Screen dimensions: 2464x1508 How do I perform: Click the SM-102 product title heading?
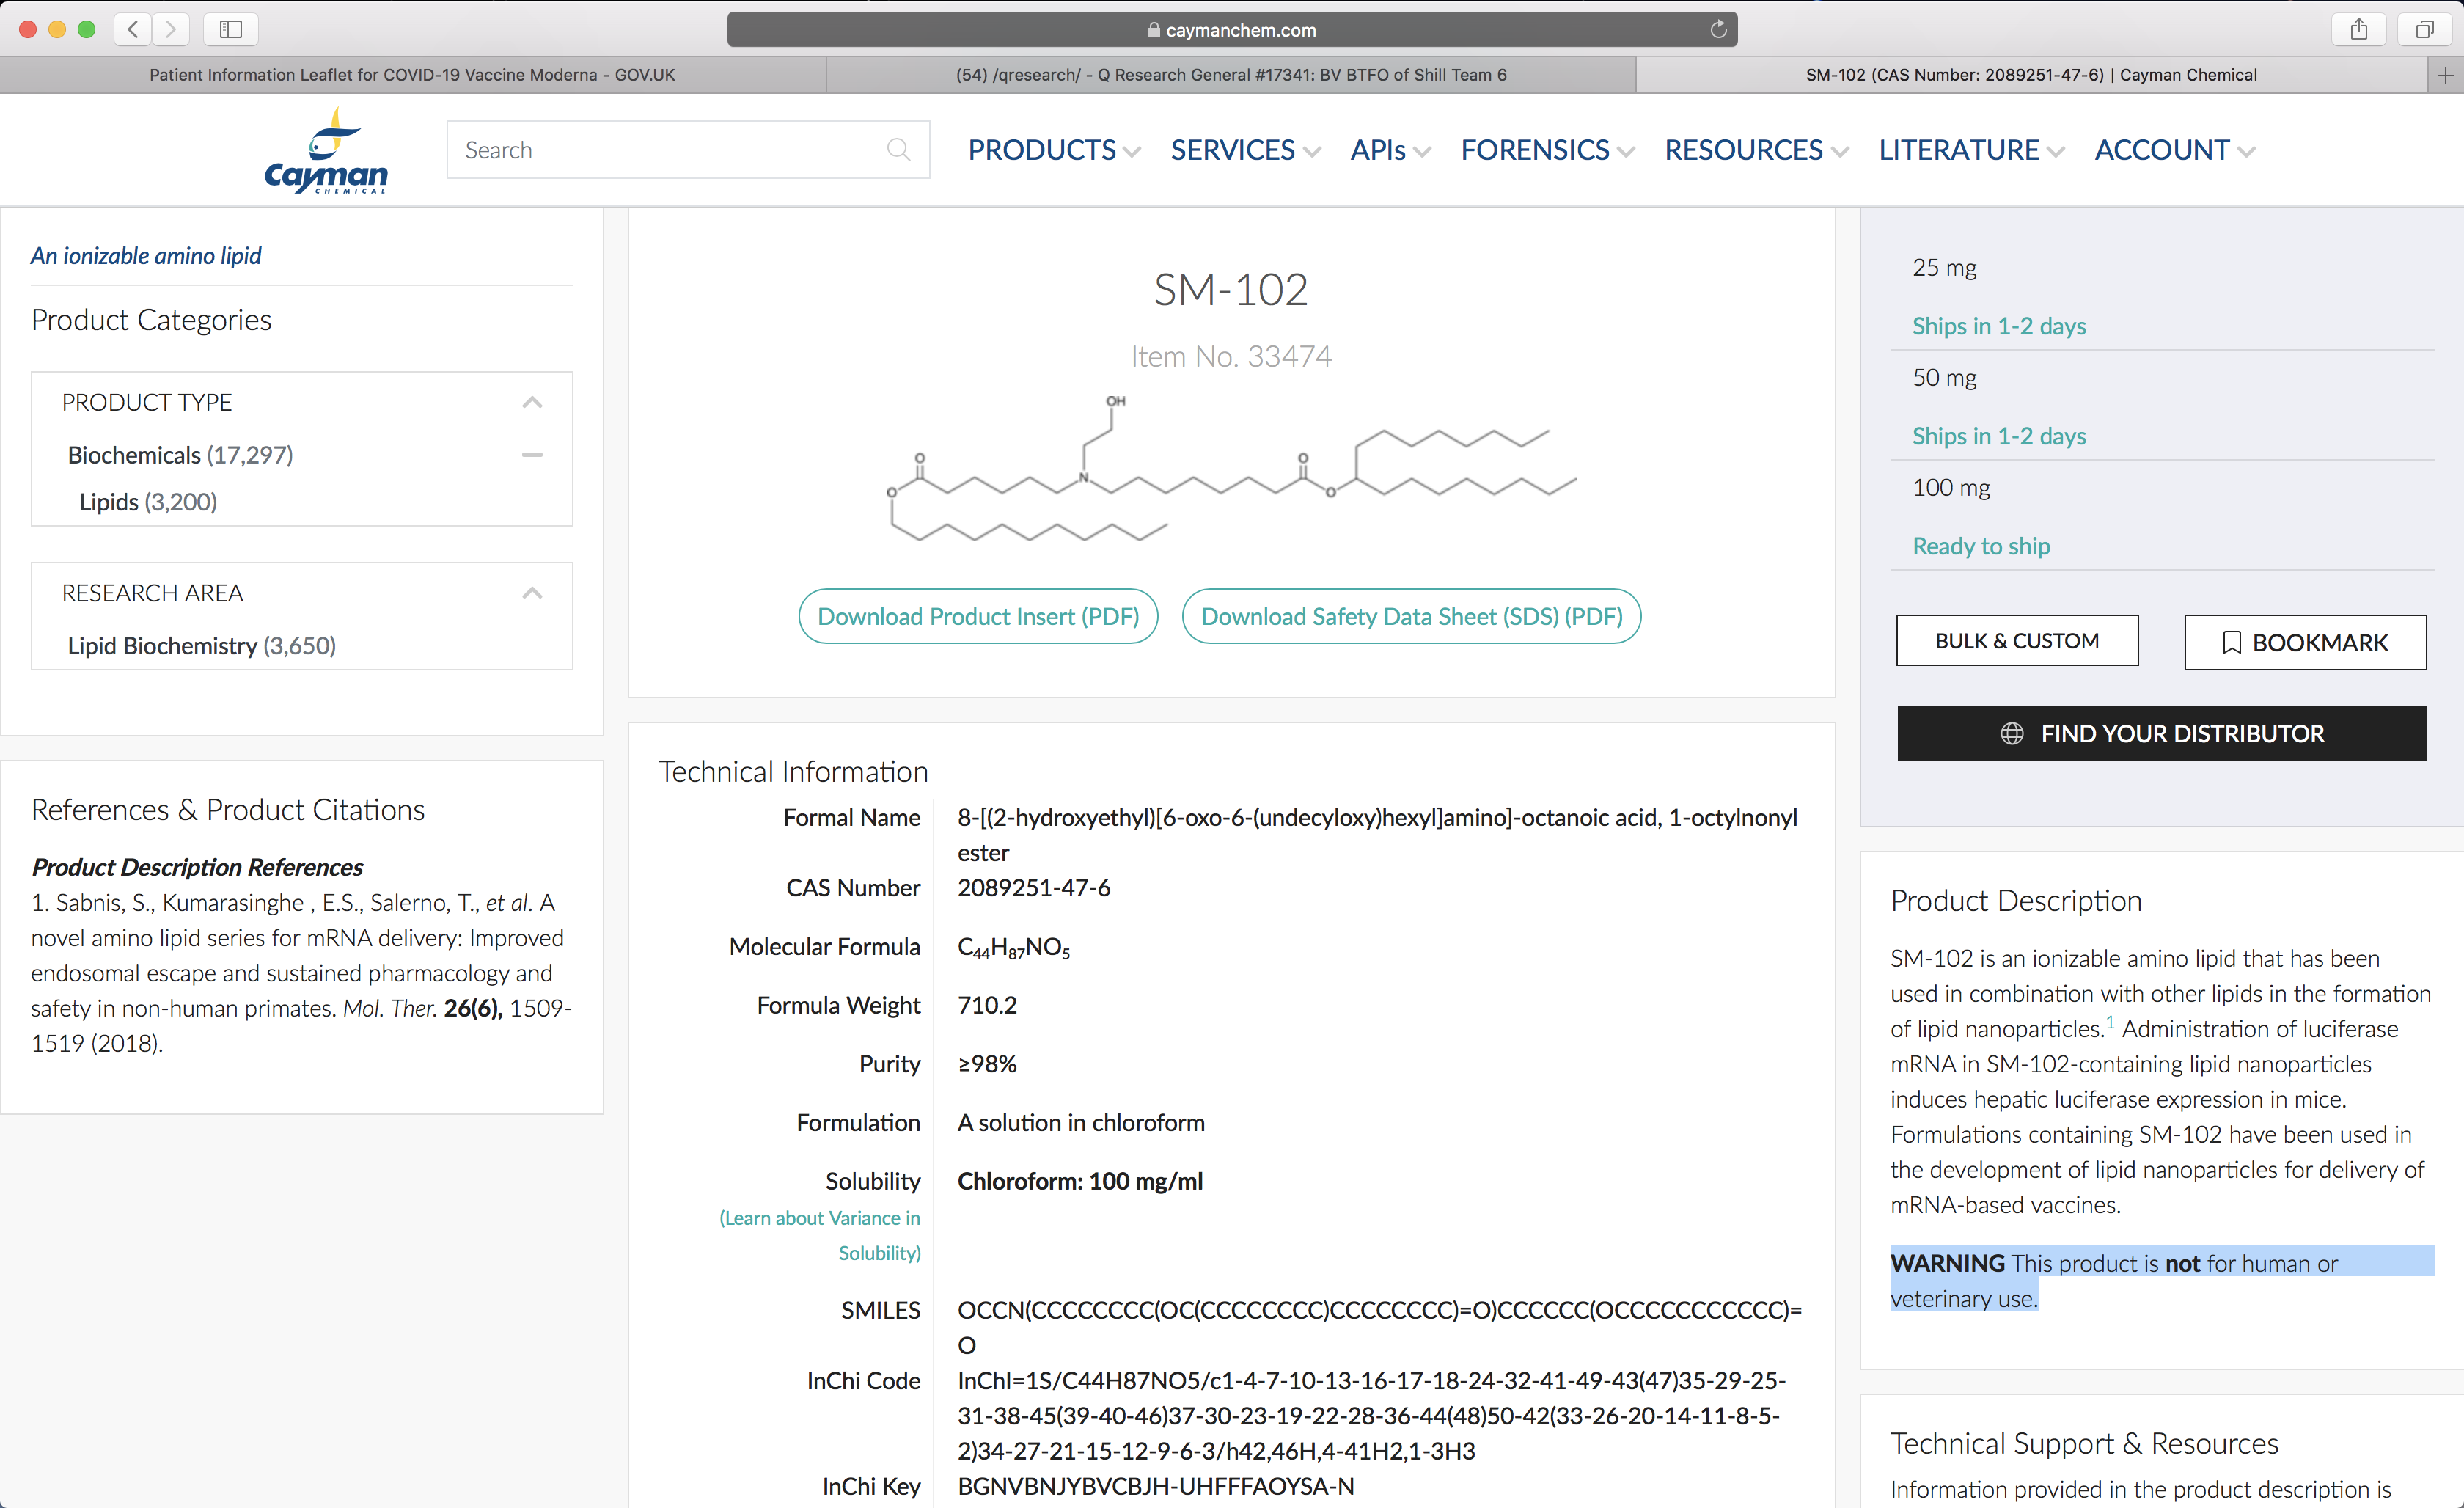(x=1231, y=290)
